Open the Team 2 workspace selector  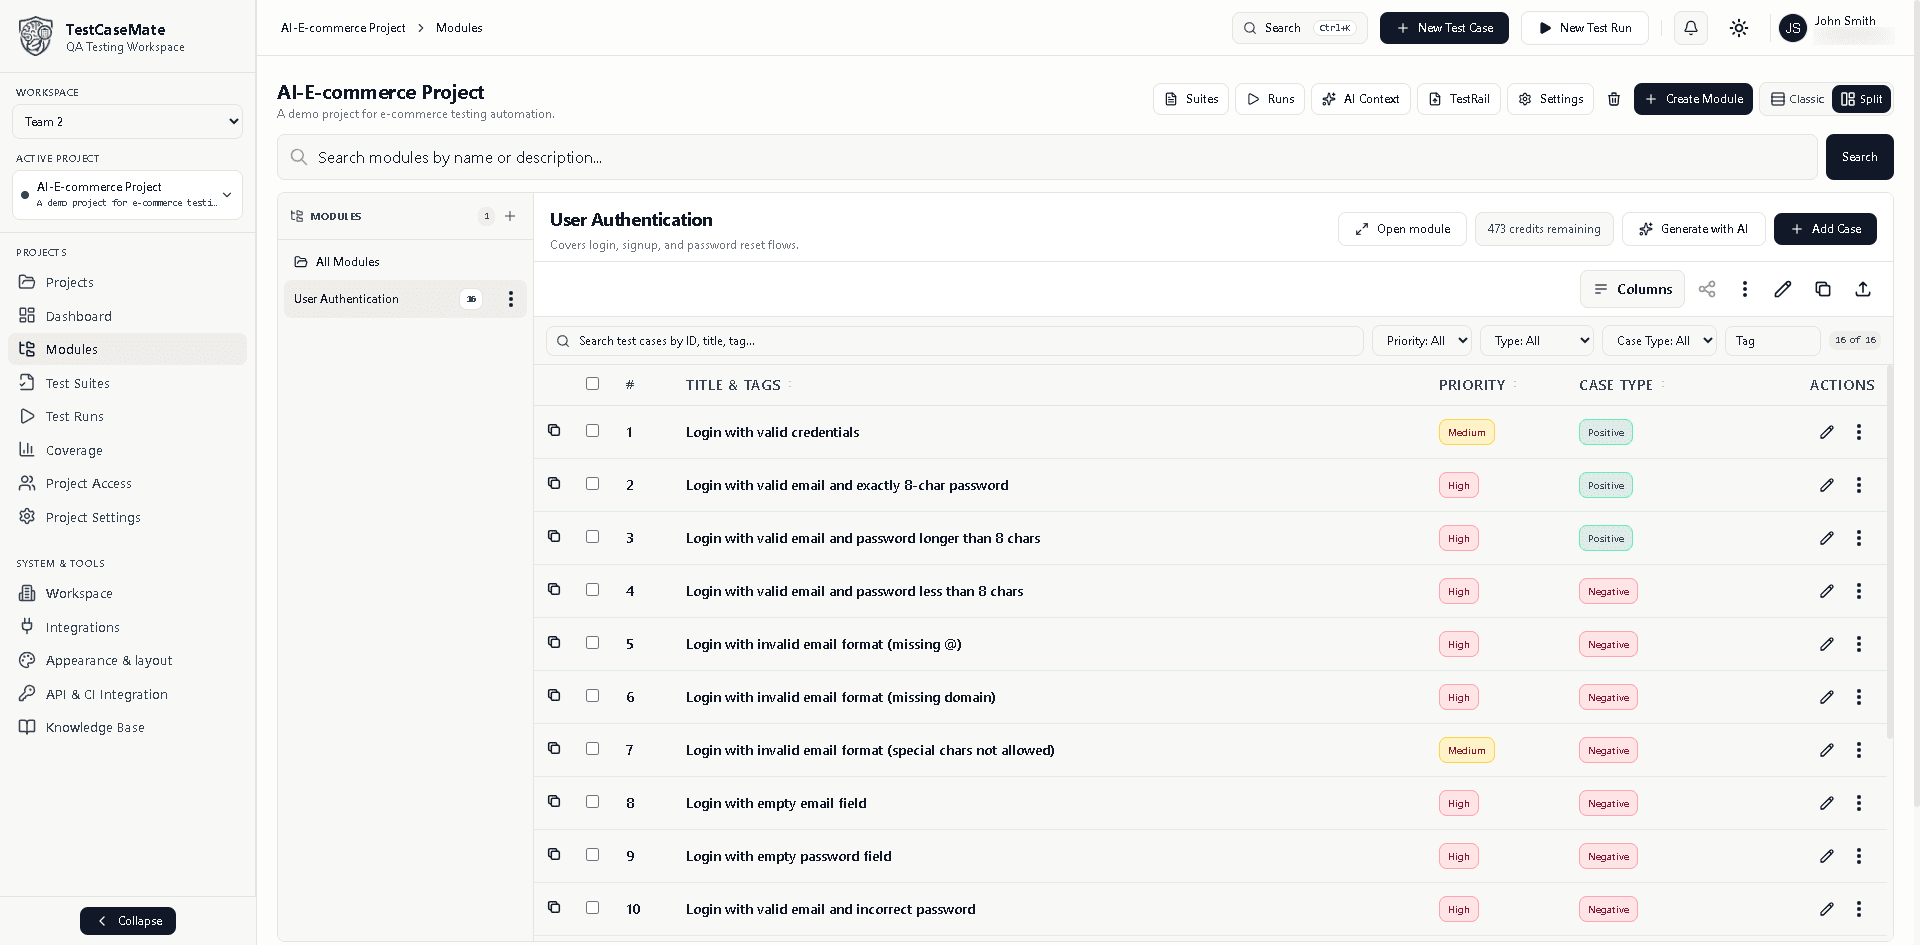(127, 122)
